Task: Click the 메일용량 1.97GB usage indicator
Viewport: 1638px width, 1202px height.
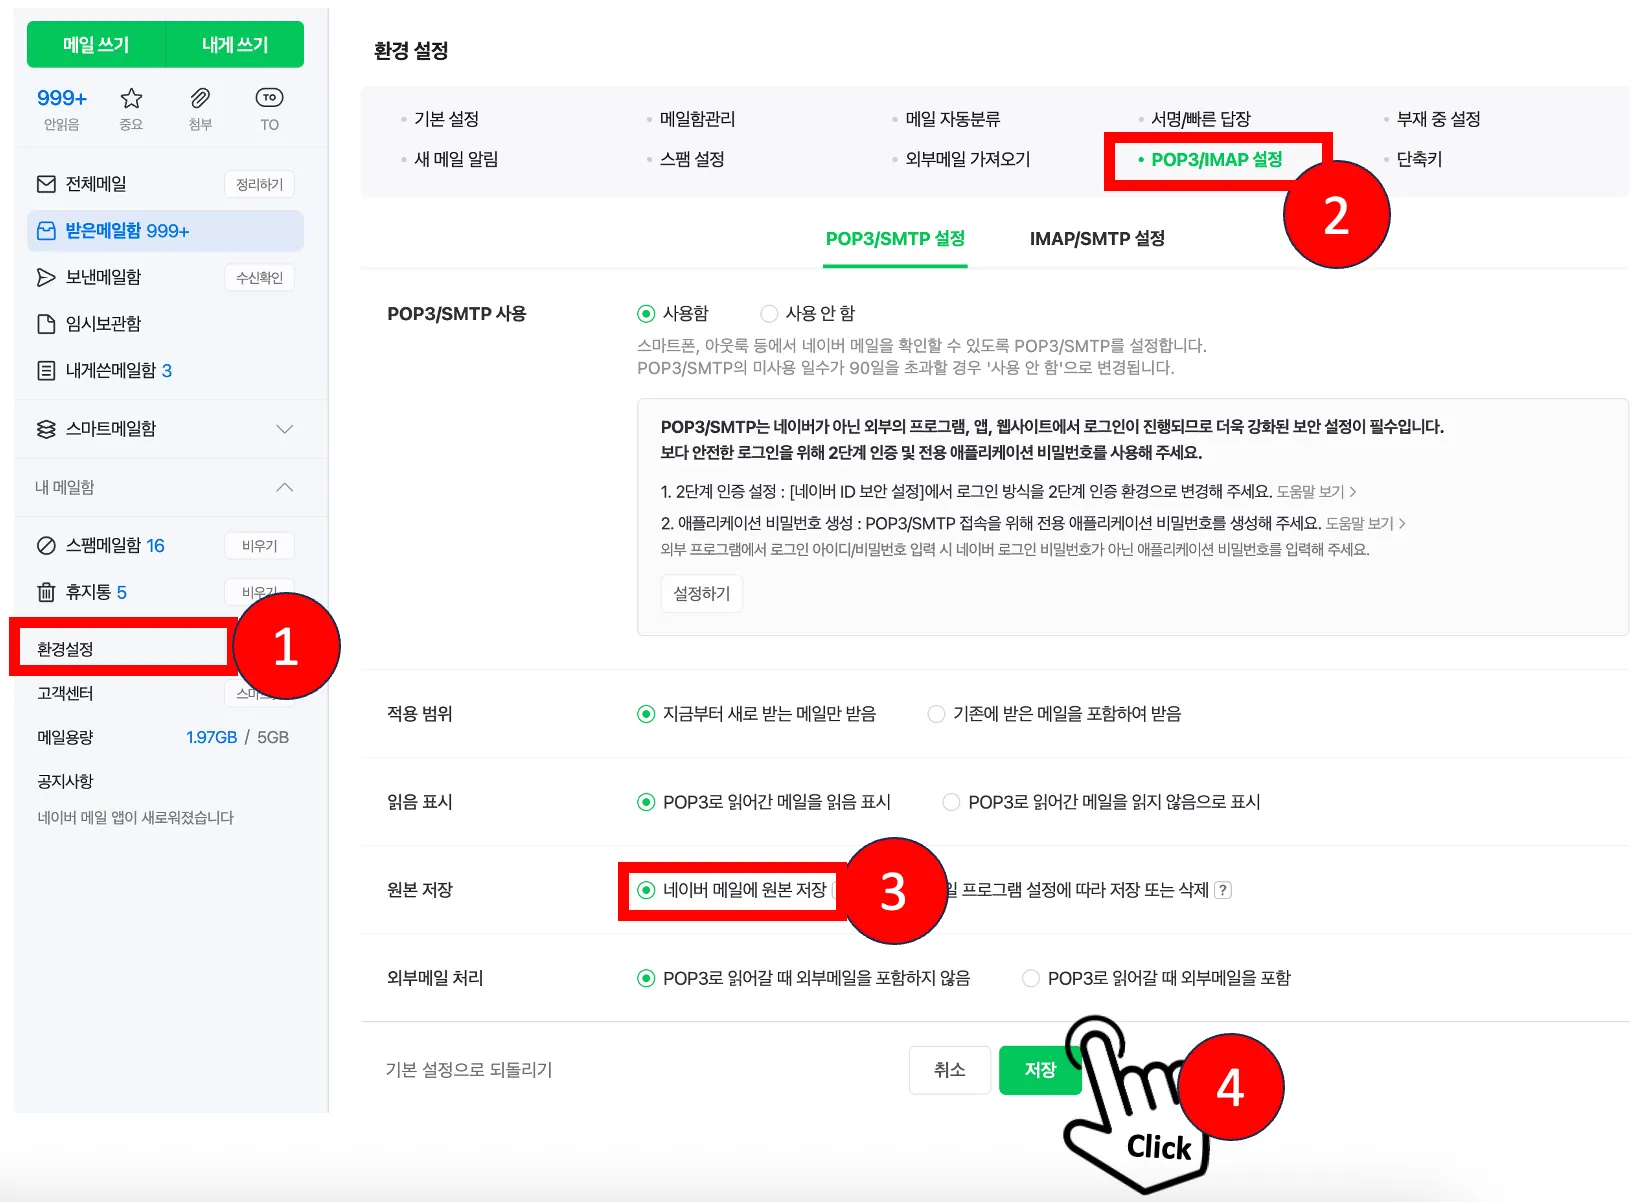Action: click(211, 738)
